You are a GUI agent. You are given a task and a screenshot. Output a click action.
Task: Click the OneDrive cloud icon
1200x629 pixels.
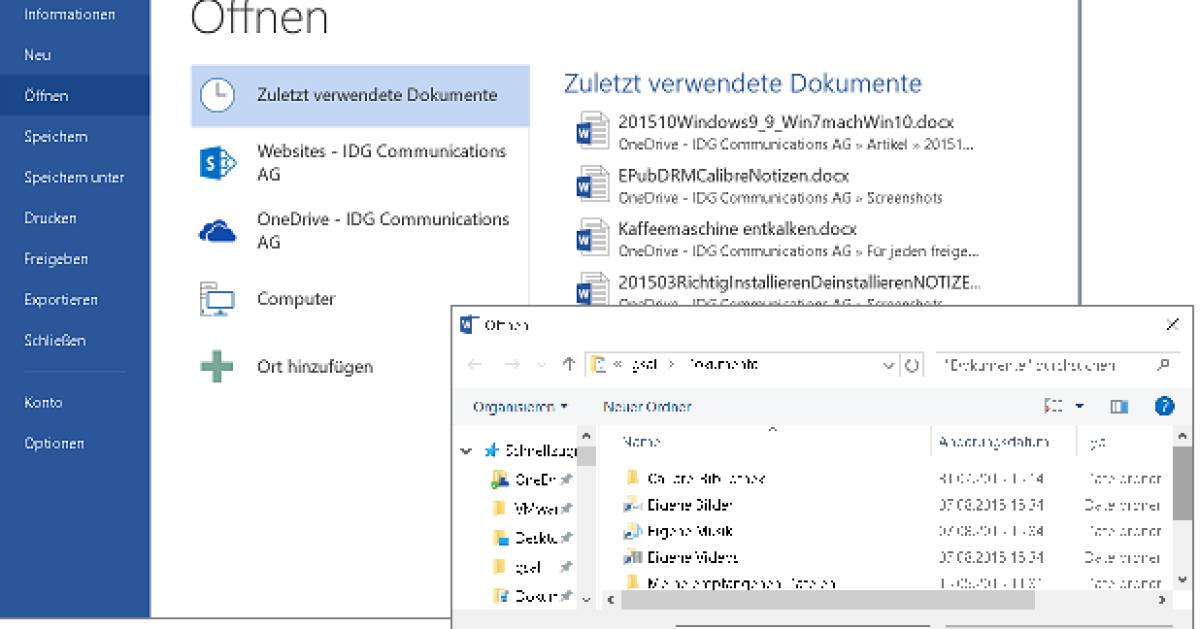(217, 231)
